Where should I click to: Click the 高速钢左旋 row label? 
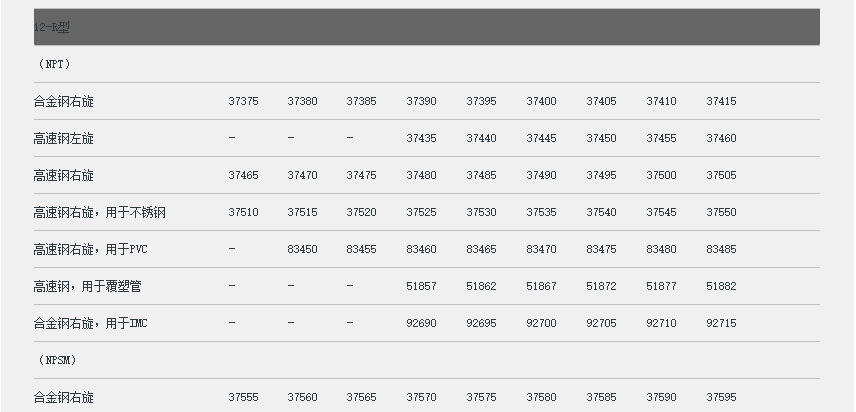click(x=64, y=138)
